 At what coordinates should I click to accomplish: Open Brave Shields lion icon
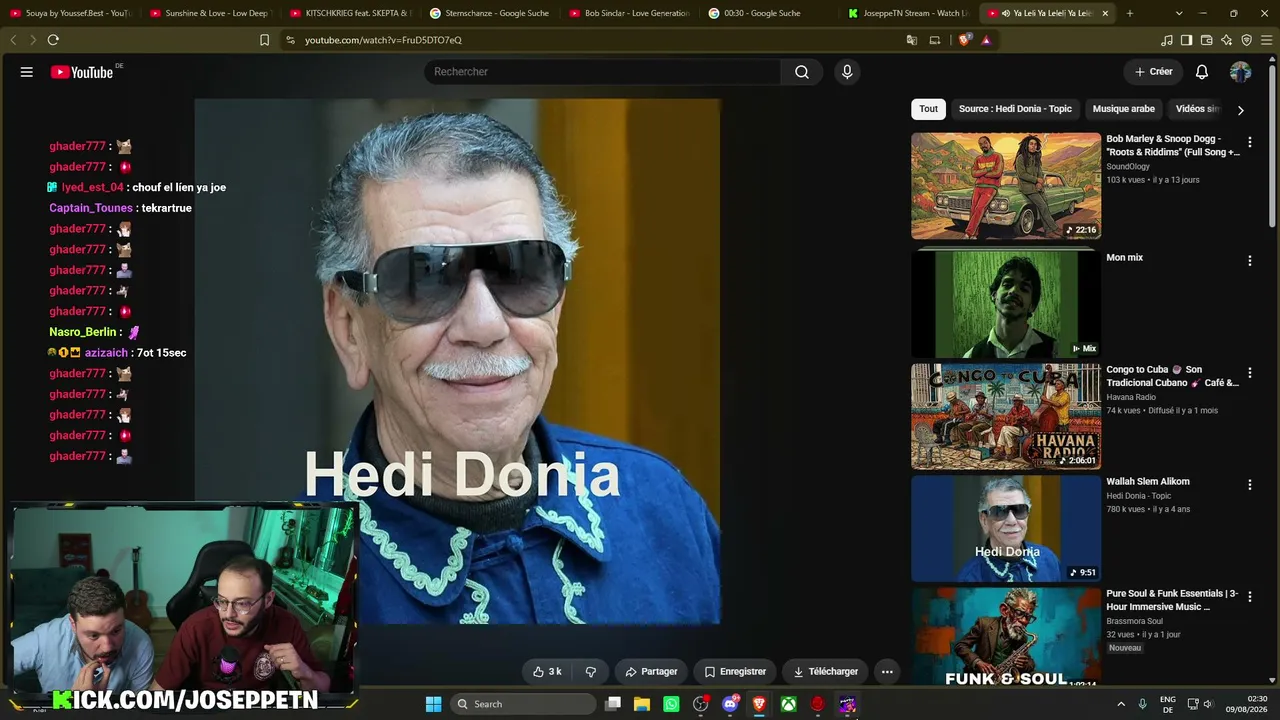964,40
